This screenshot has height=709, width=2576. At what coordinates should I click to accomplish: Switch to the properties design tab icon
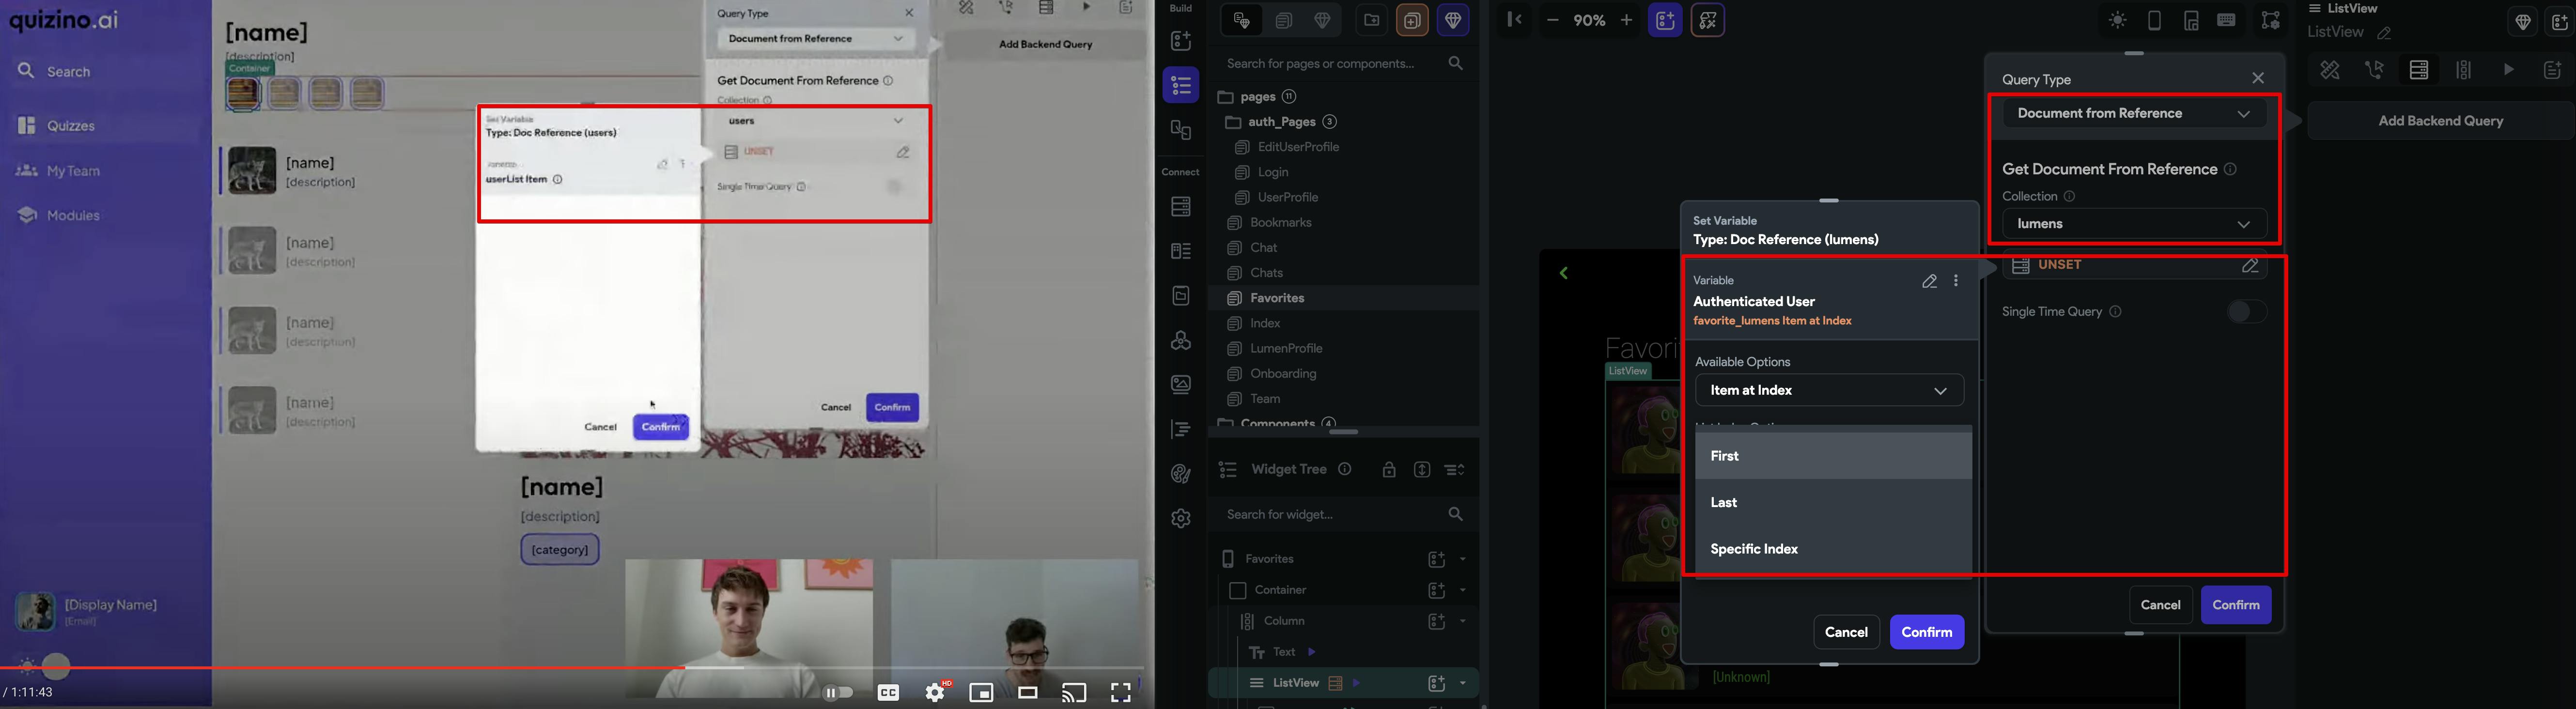2330,70
